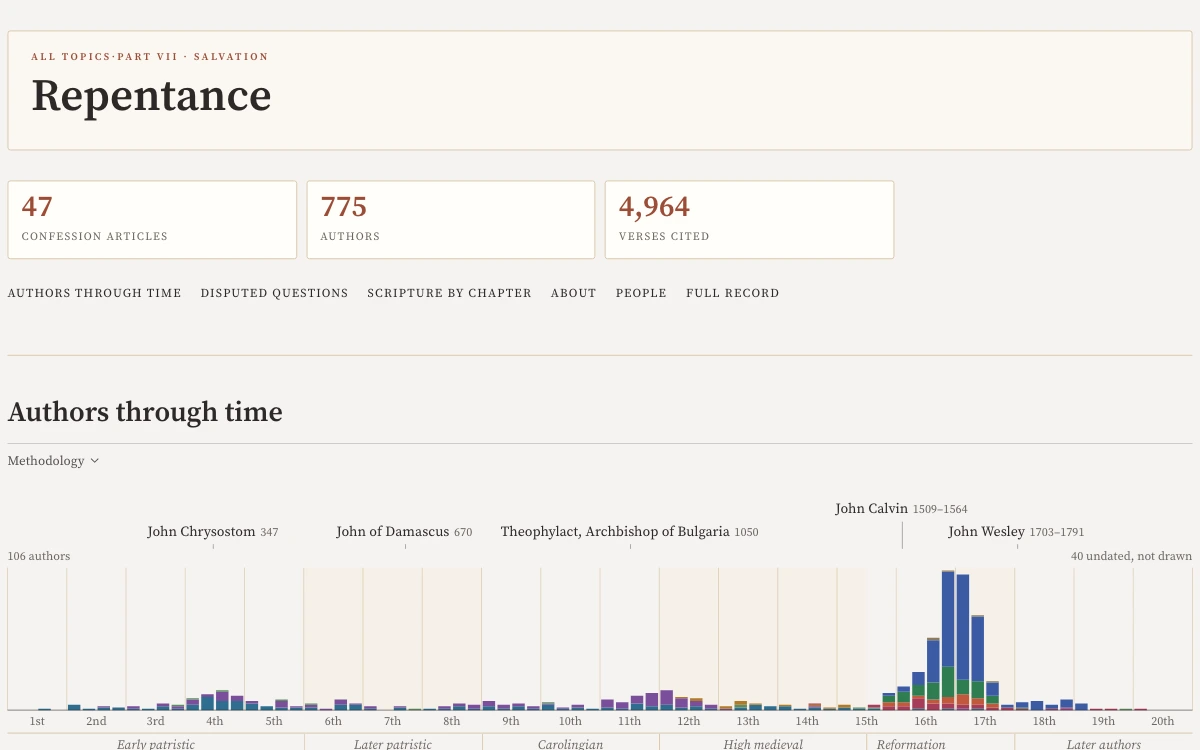Click '40 undated, not drawn' note
This screenshot has height=750, width=1200.
1131,556
